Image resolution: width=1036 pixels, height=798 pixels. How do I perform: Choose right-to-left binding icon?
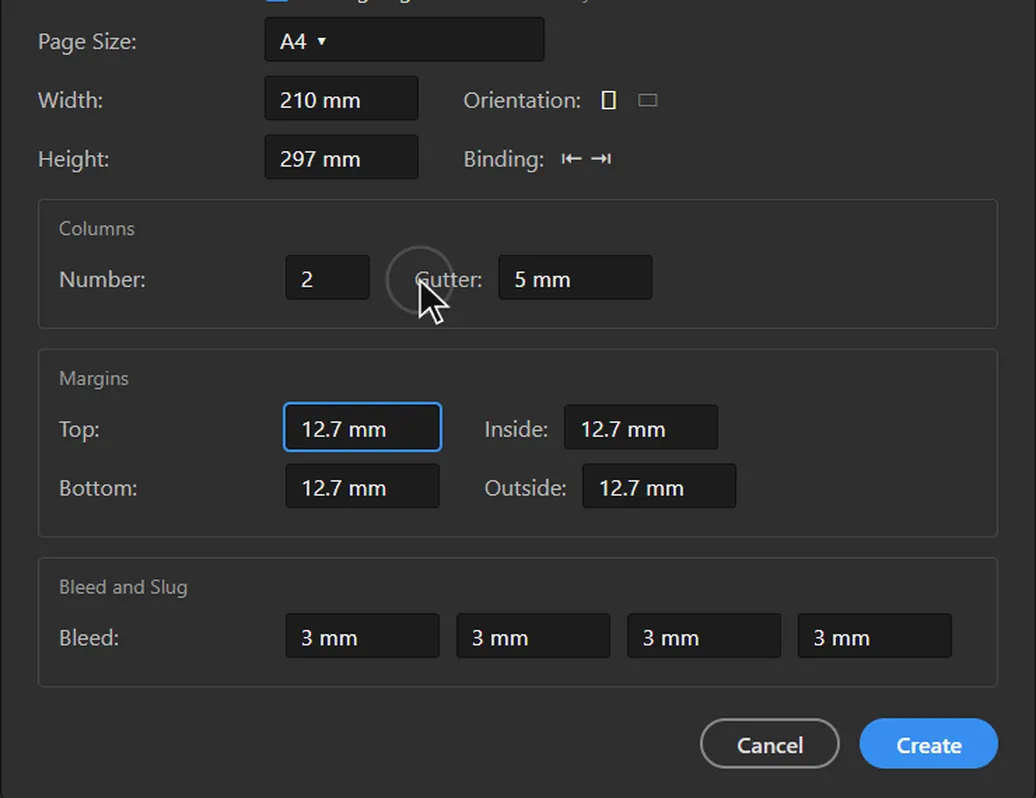click(x=601, y=159)
